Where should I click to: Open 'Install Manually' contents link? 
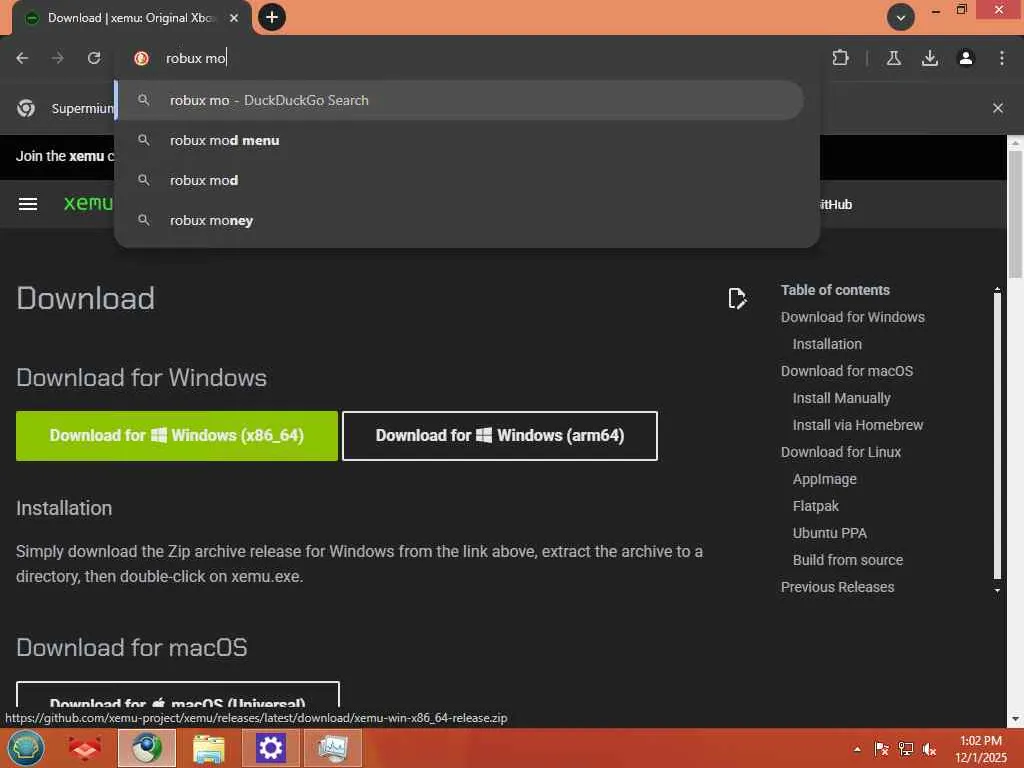click(x=841, y=398)
